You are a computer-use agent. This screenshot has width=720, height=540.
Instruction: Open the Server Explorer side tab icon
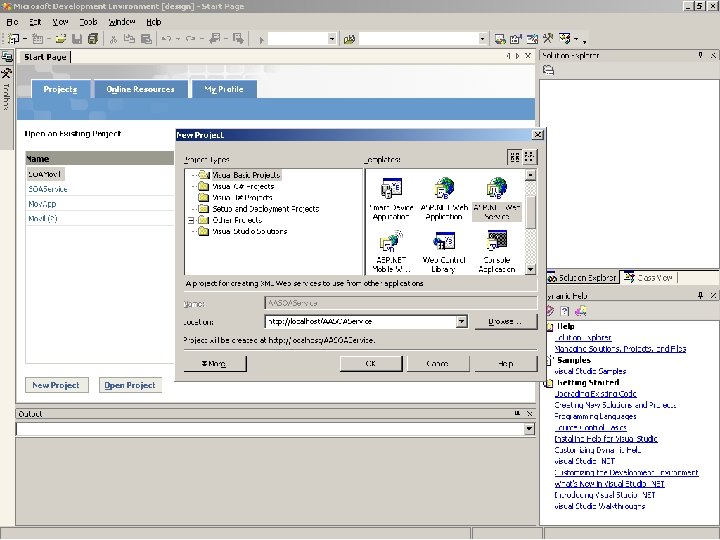pyautogui.click(x=7, y=57)
